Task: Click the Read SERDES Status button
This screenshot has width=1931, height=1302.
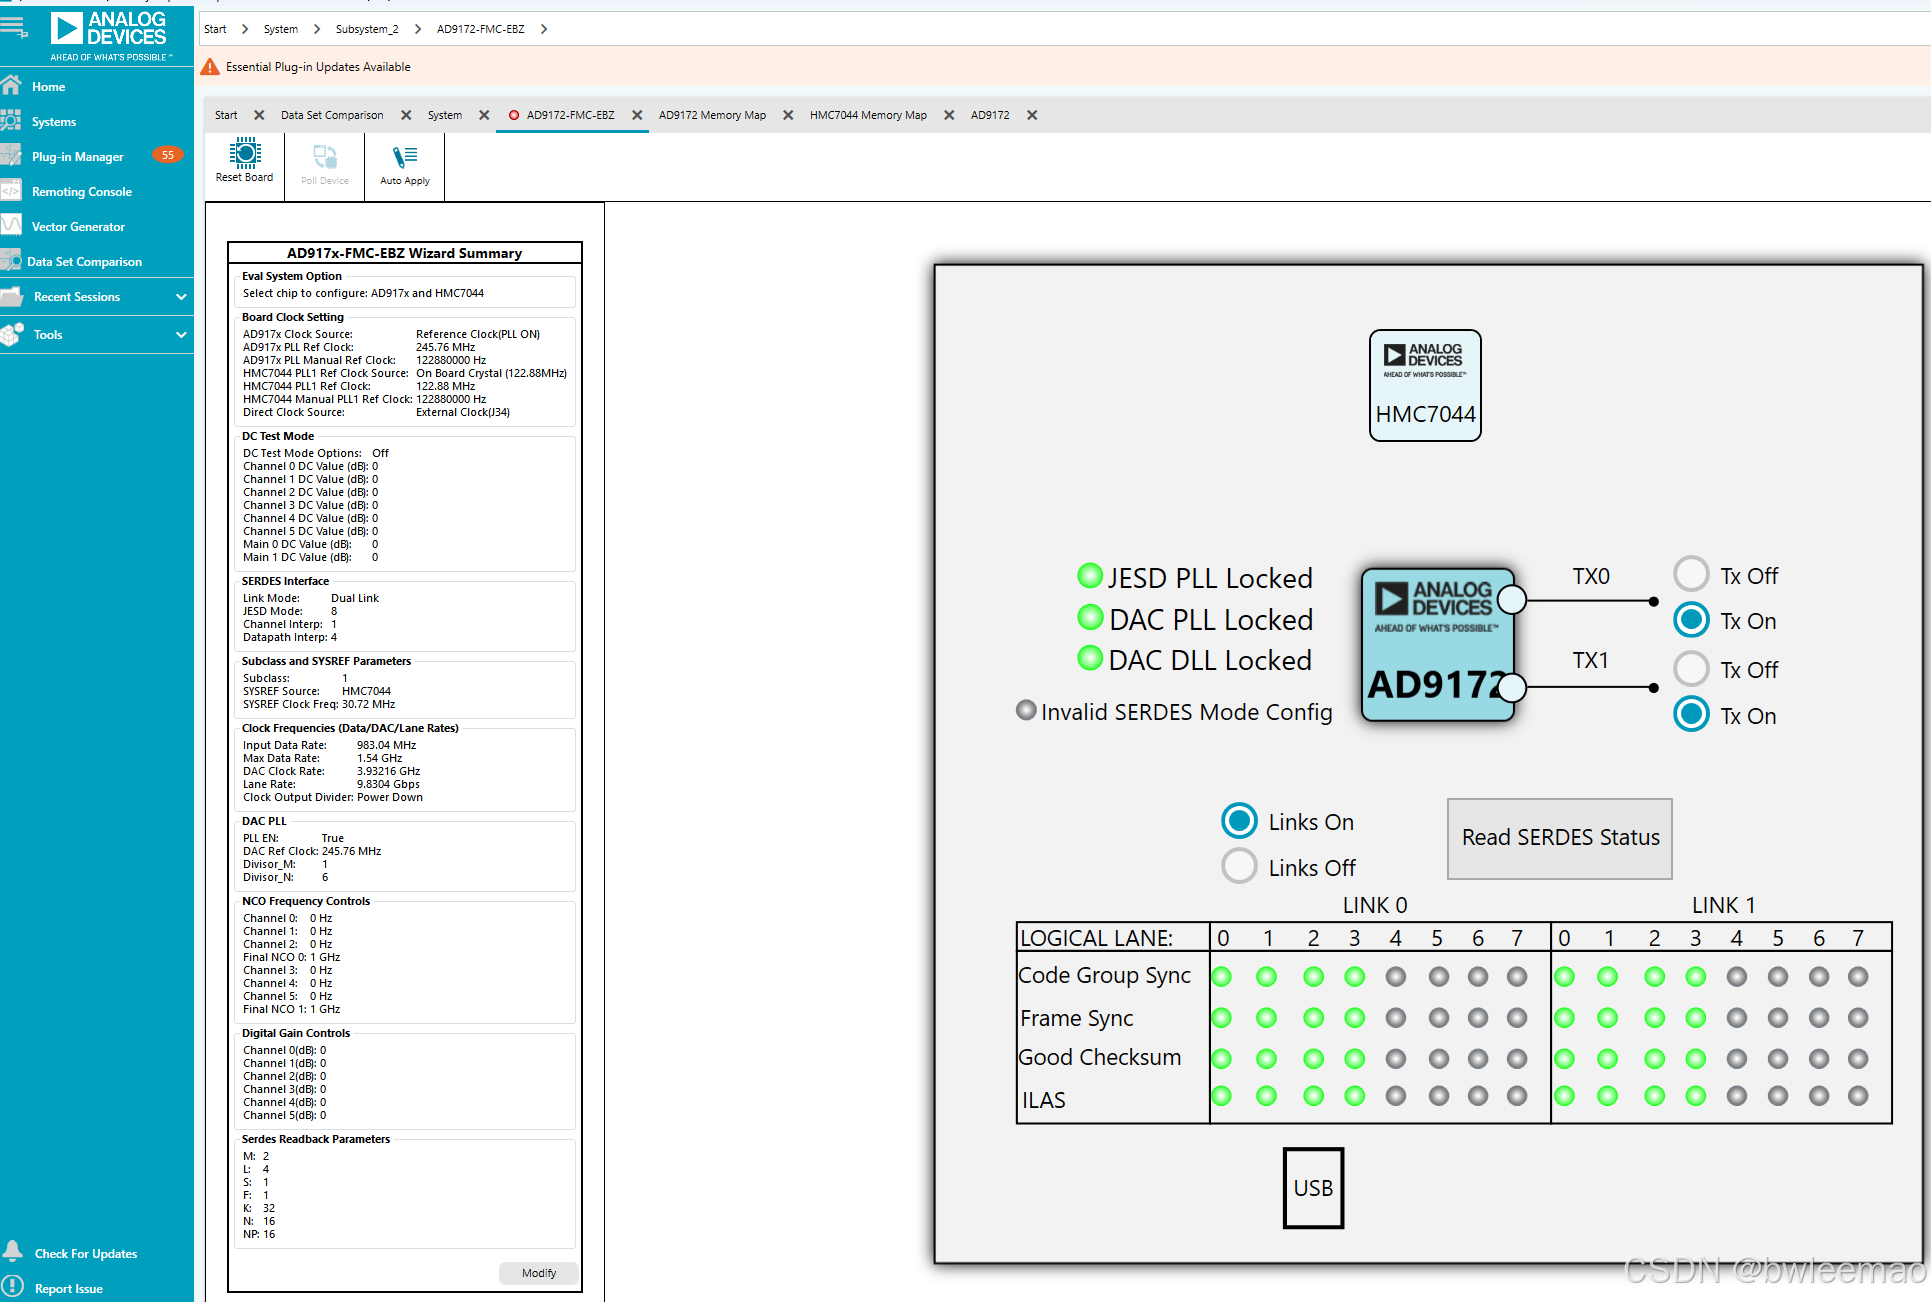Action: click(x=1559, y=838)
